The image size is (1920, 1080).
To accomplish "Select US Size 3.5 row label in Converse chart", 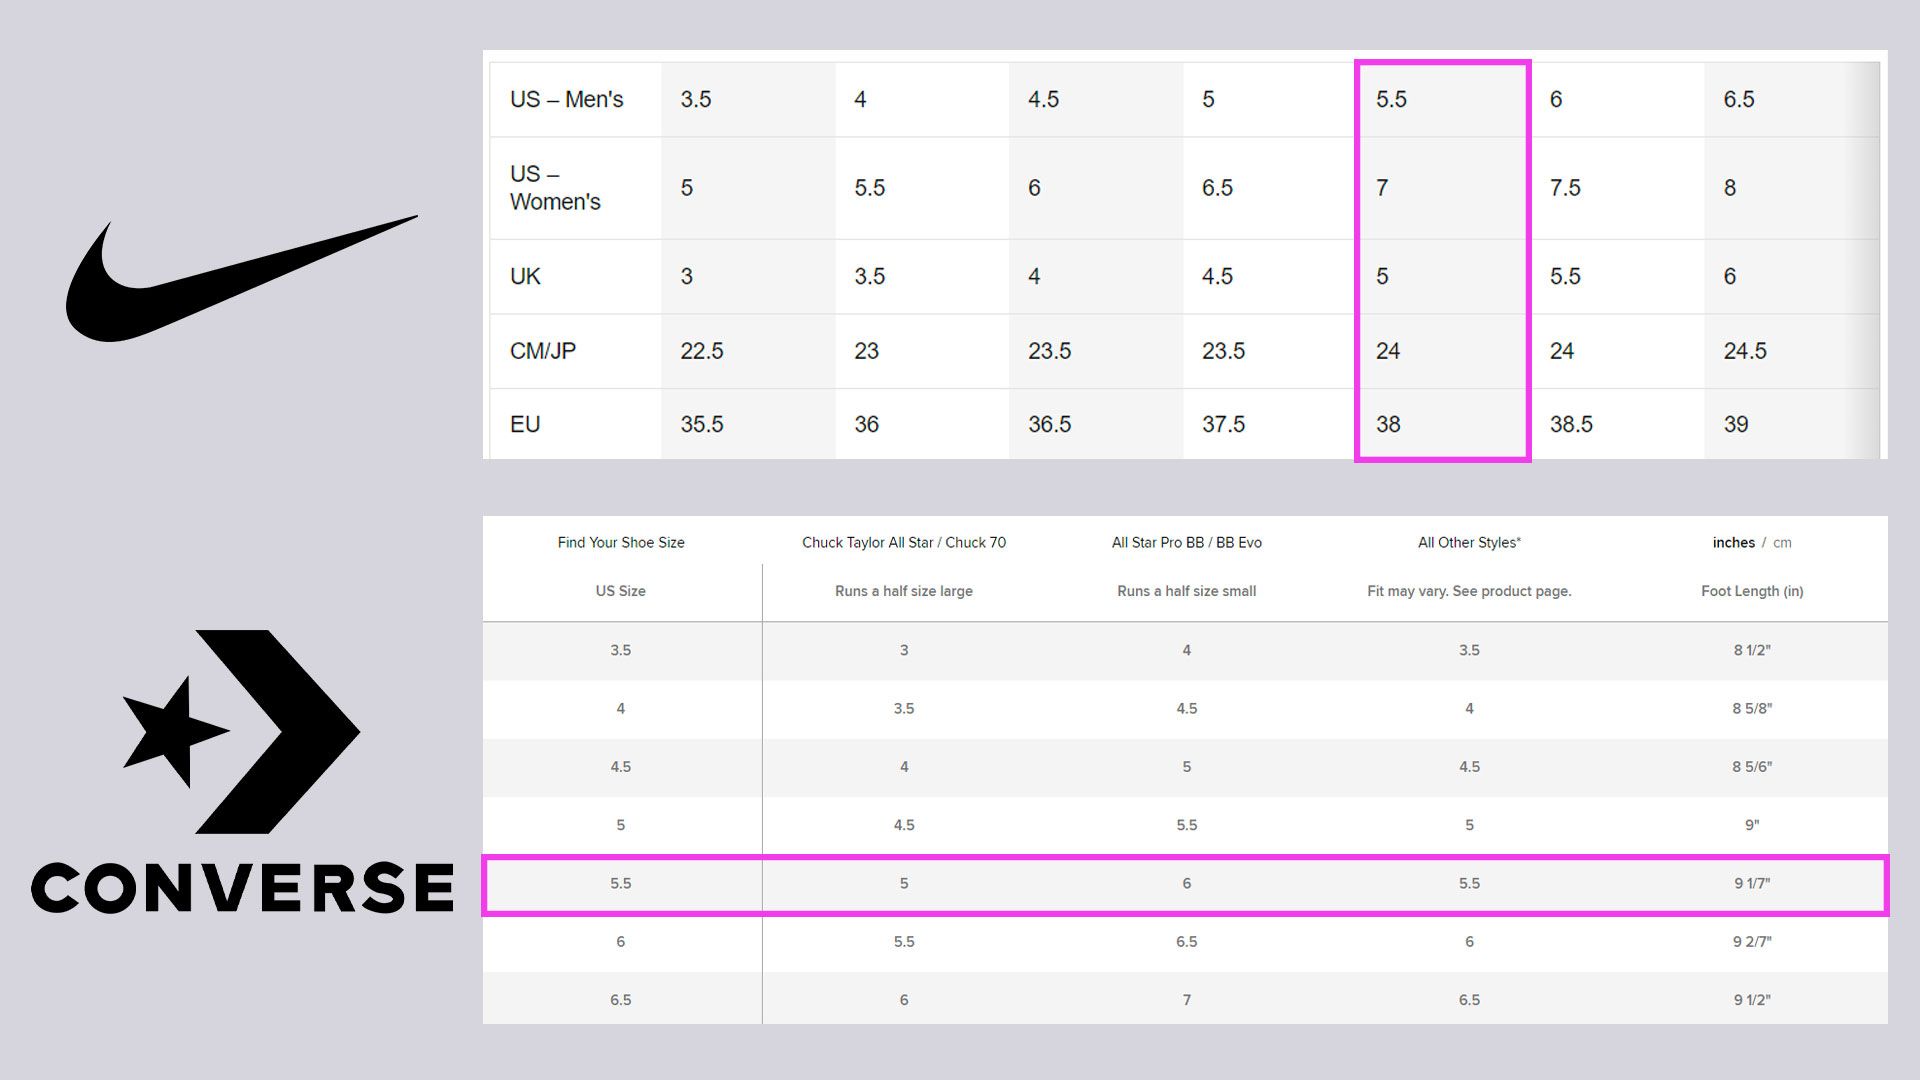I will point(621,650).
